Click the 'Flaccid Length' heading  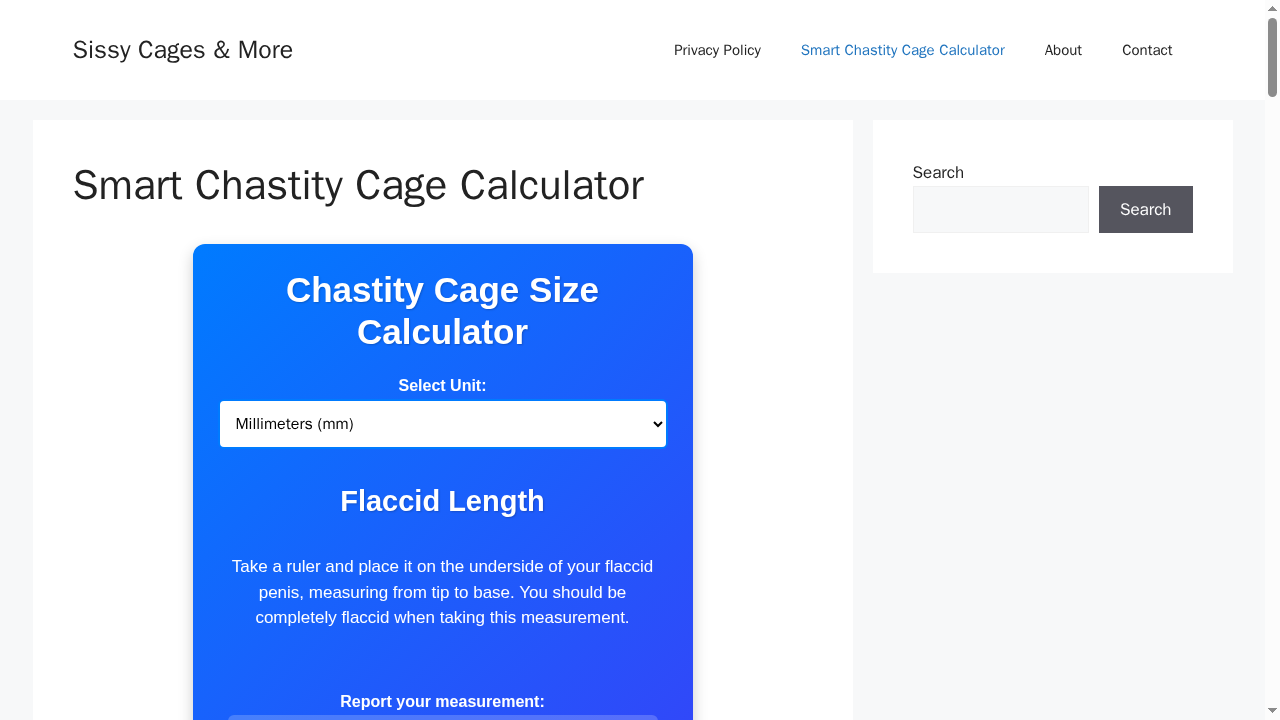point(442,501)
